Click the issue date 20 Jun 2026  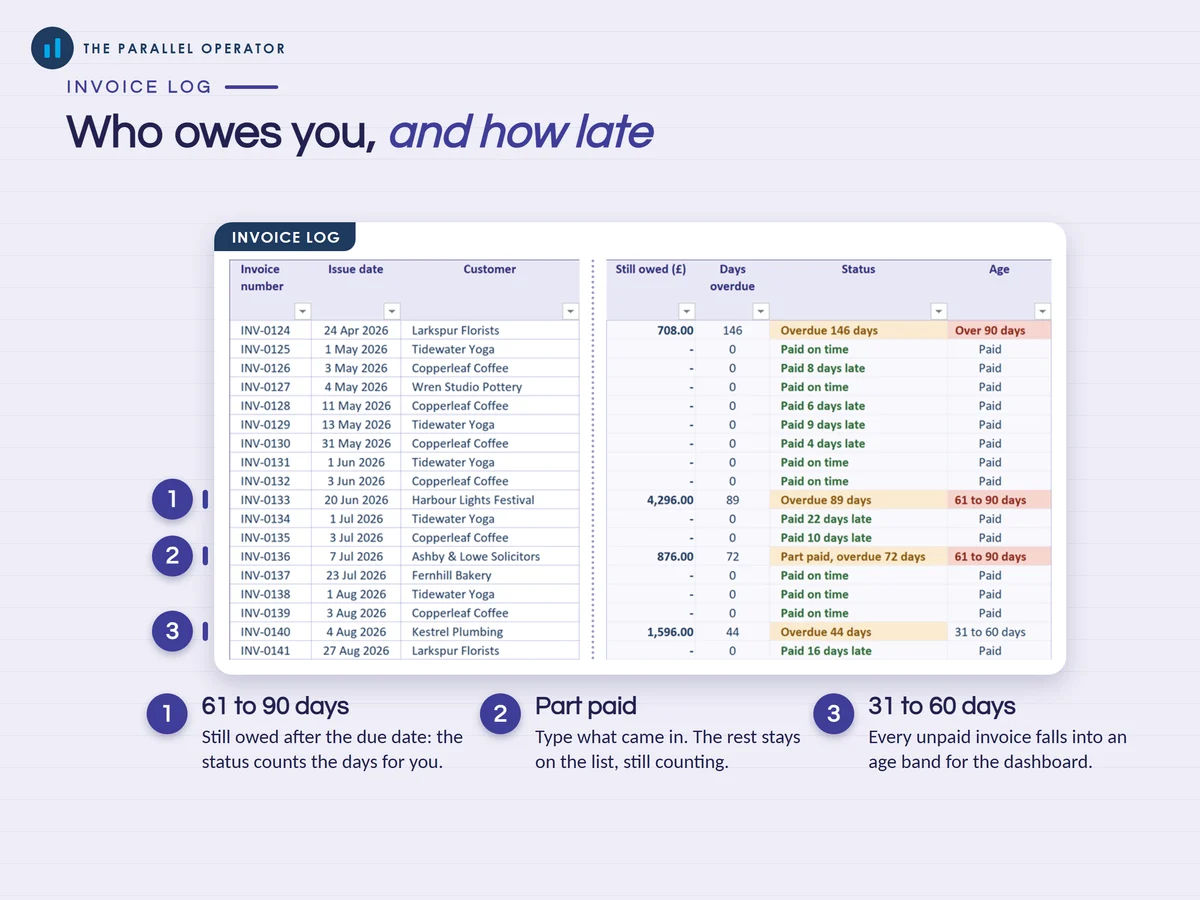pyautogui.click(x=356, y=500)
